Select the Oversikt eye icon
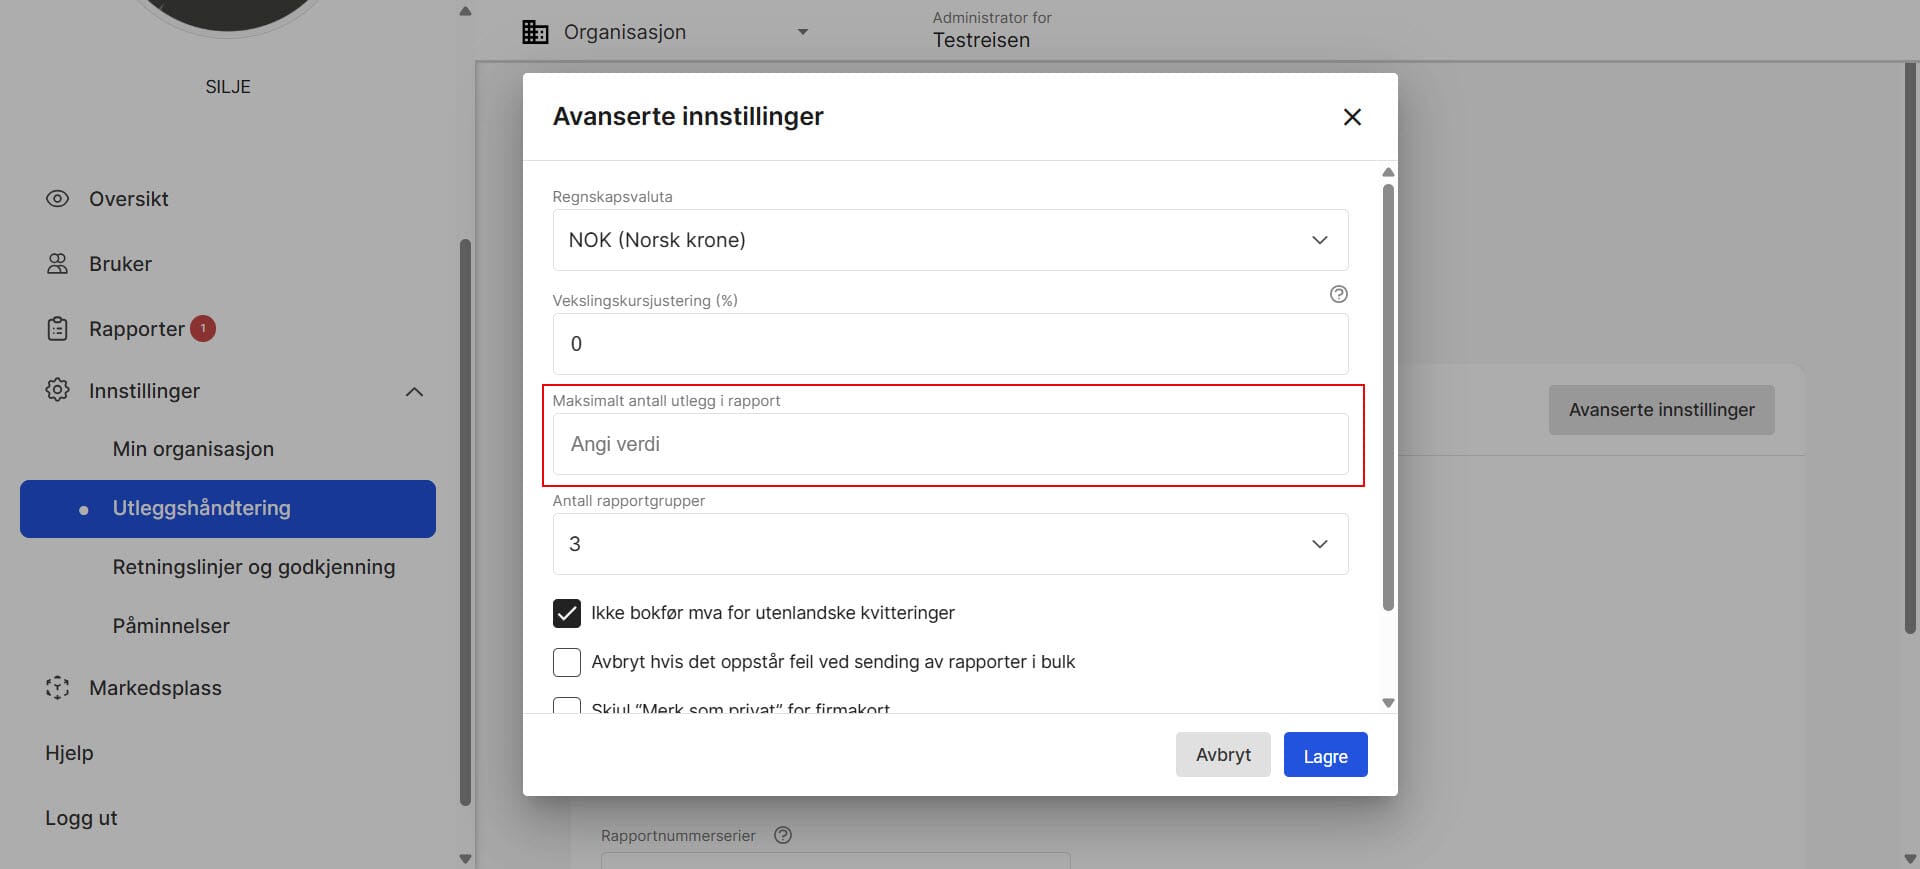This screenshot has height=869, width=1920. pos(57,198)
